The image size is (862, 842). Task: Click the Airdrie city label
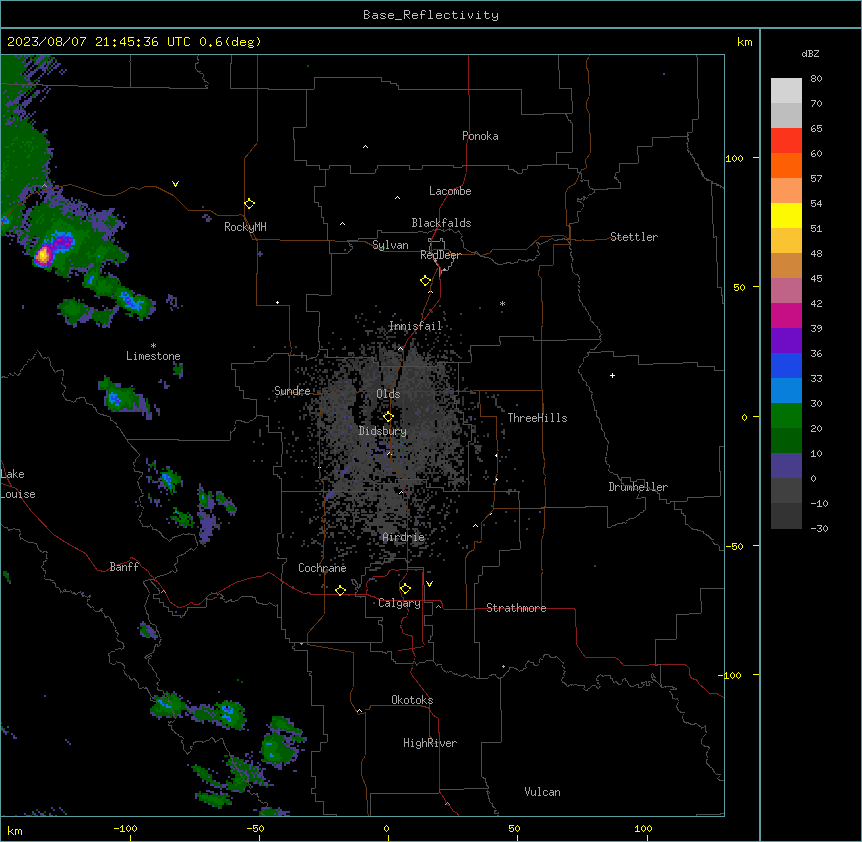click(x=404, y=537)
